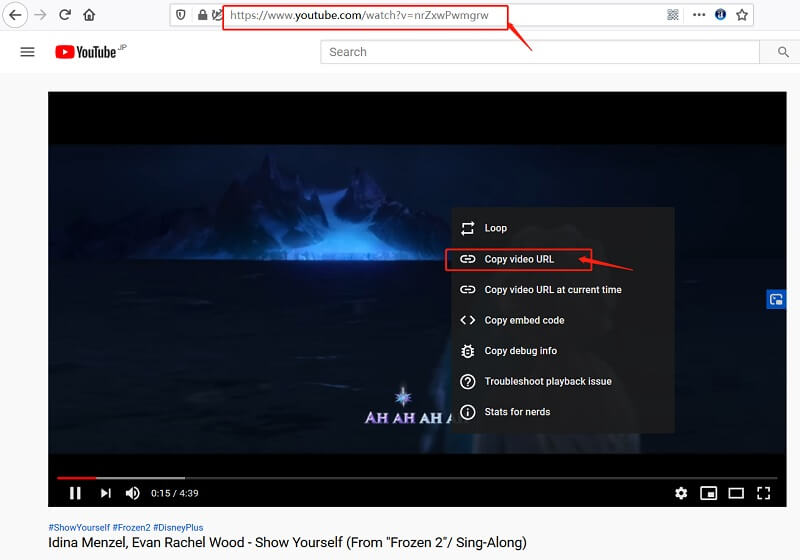Viewport: 800px width, 560px height.
Task: Click the YouTube Search field
Action: 540,52
